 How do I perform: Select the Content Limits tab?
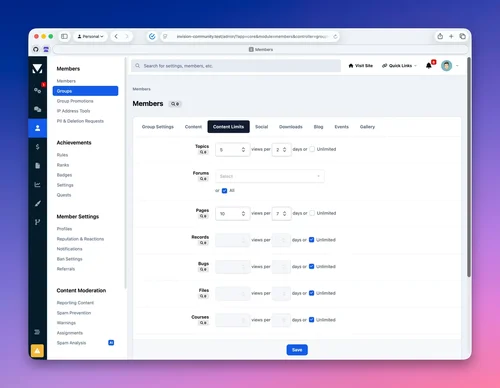click(x=228, y=127)
